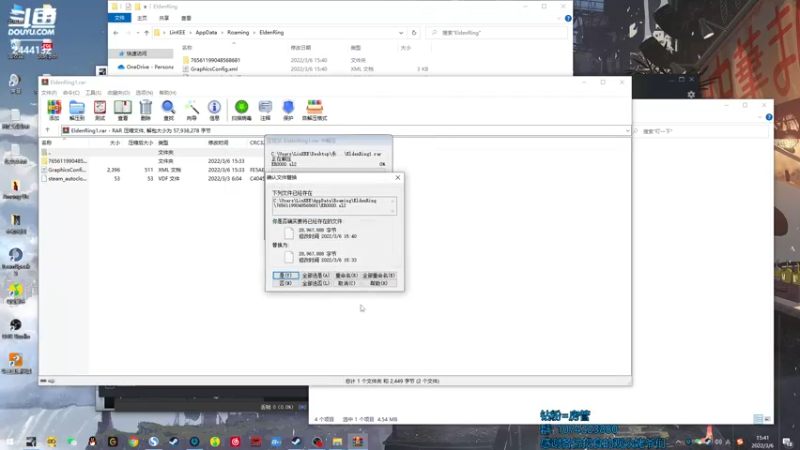Click 否(N) to skip replacing file
This screenshot has height=450, width=800.
pyautogui.click(x=285, y=283)
